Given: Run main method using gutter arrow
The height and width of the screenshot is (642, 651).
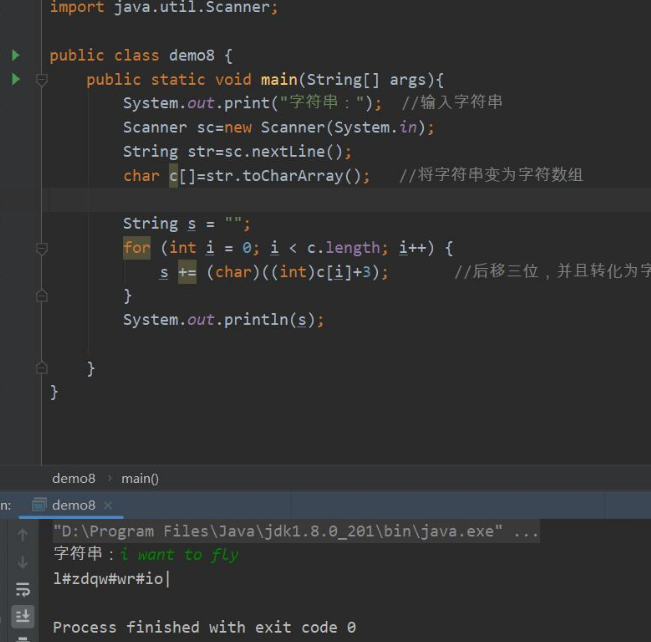Looking at the screenshot, I should (16, 79).
